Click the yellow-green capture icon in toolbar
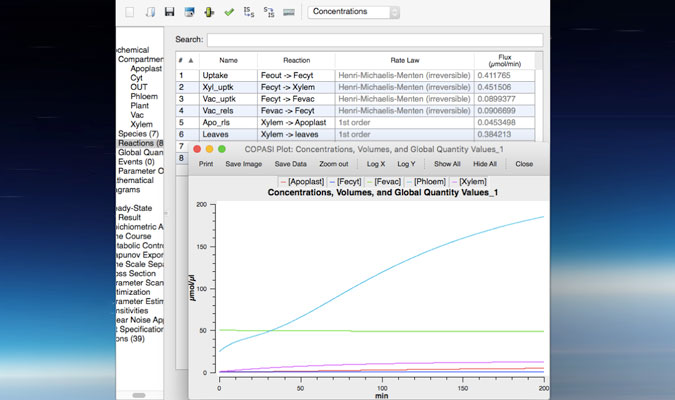 pos(209,12)
